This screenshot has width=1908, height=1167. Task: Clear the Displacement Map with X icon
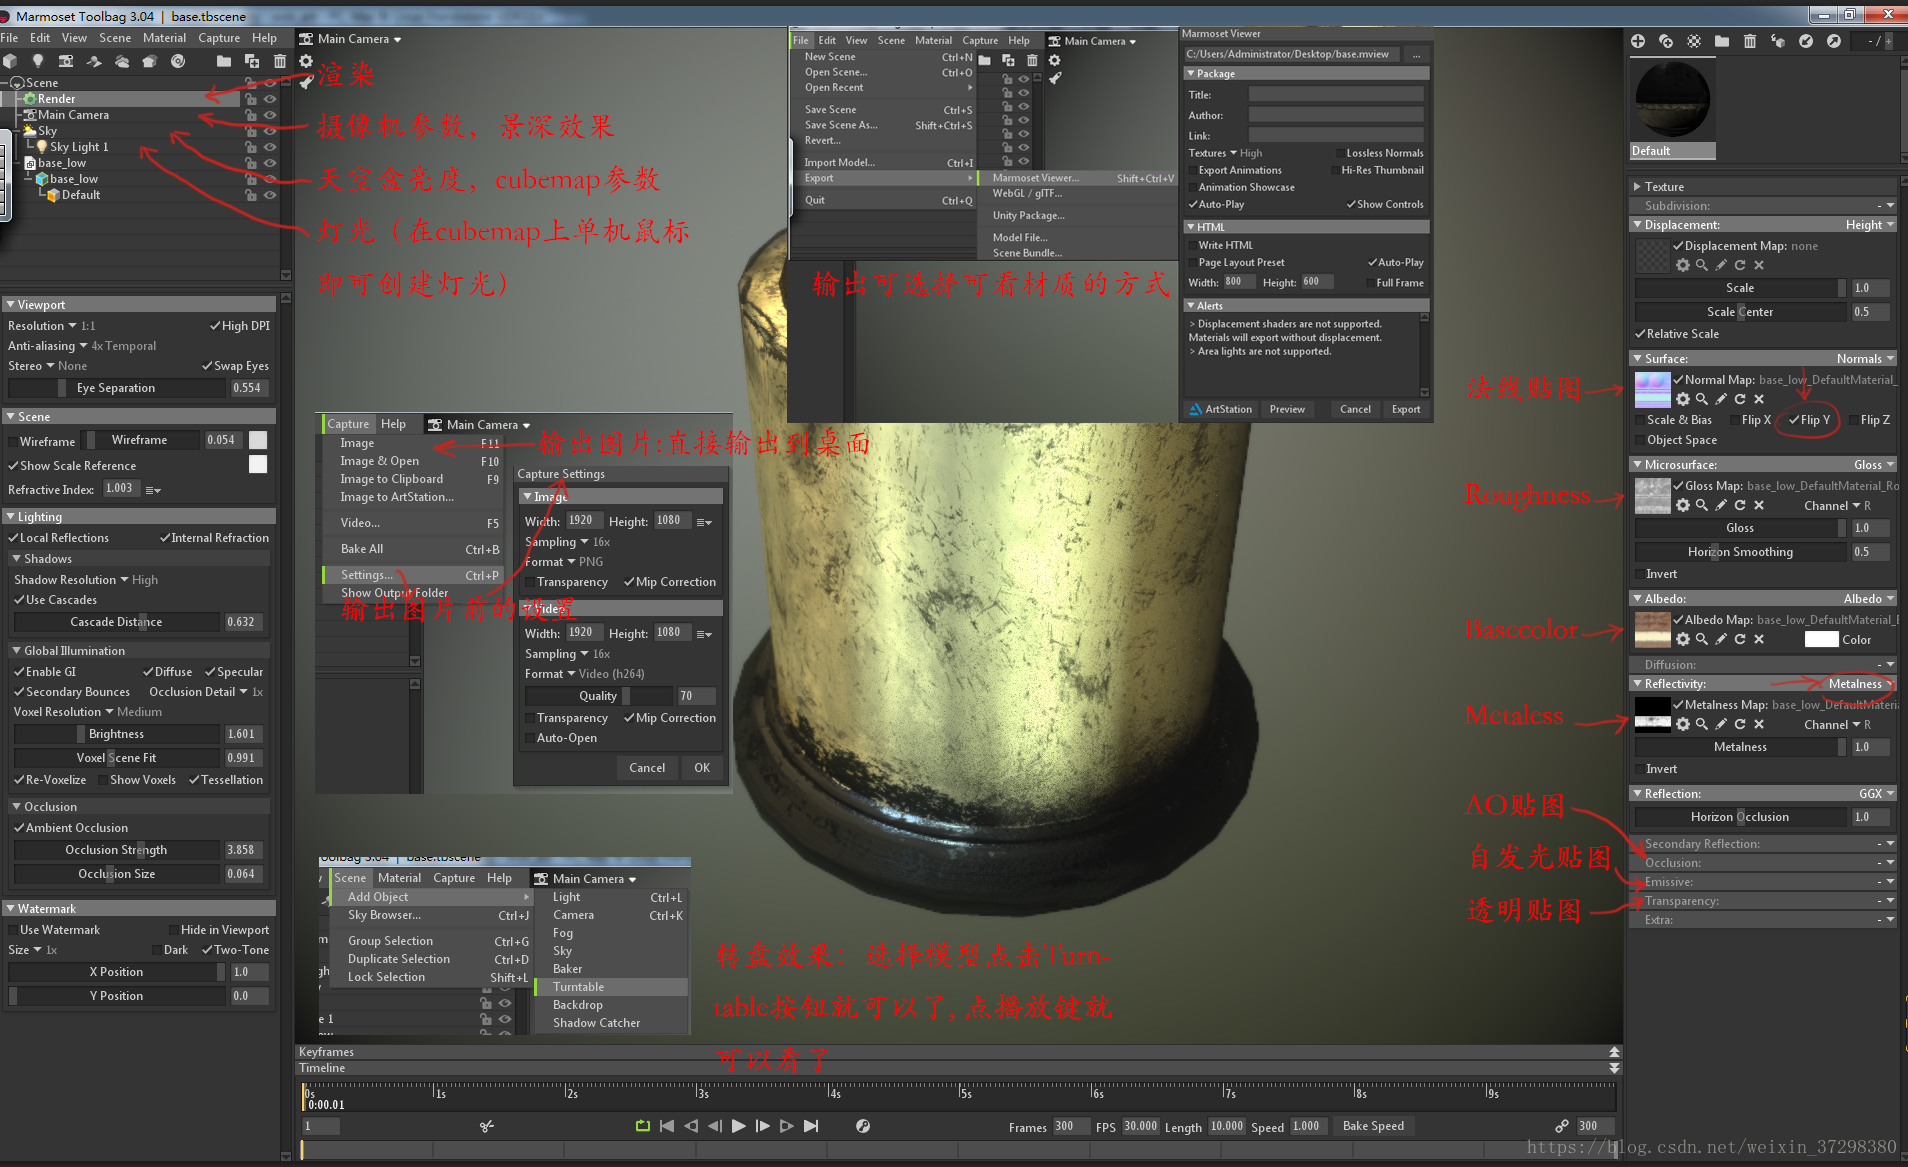[x=1759, y=265]
